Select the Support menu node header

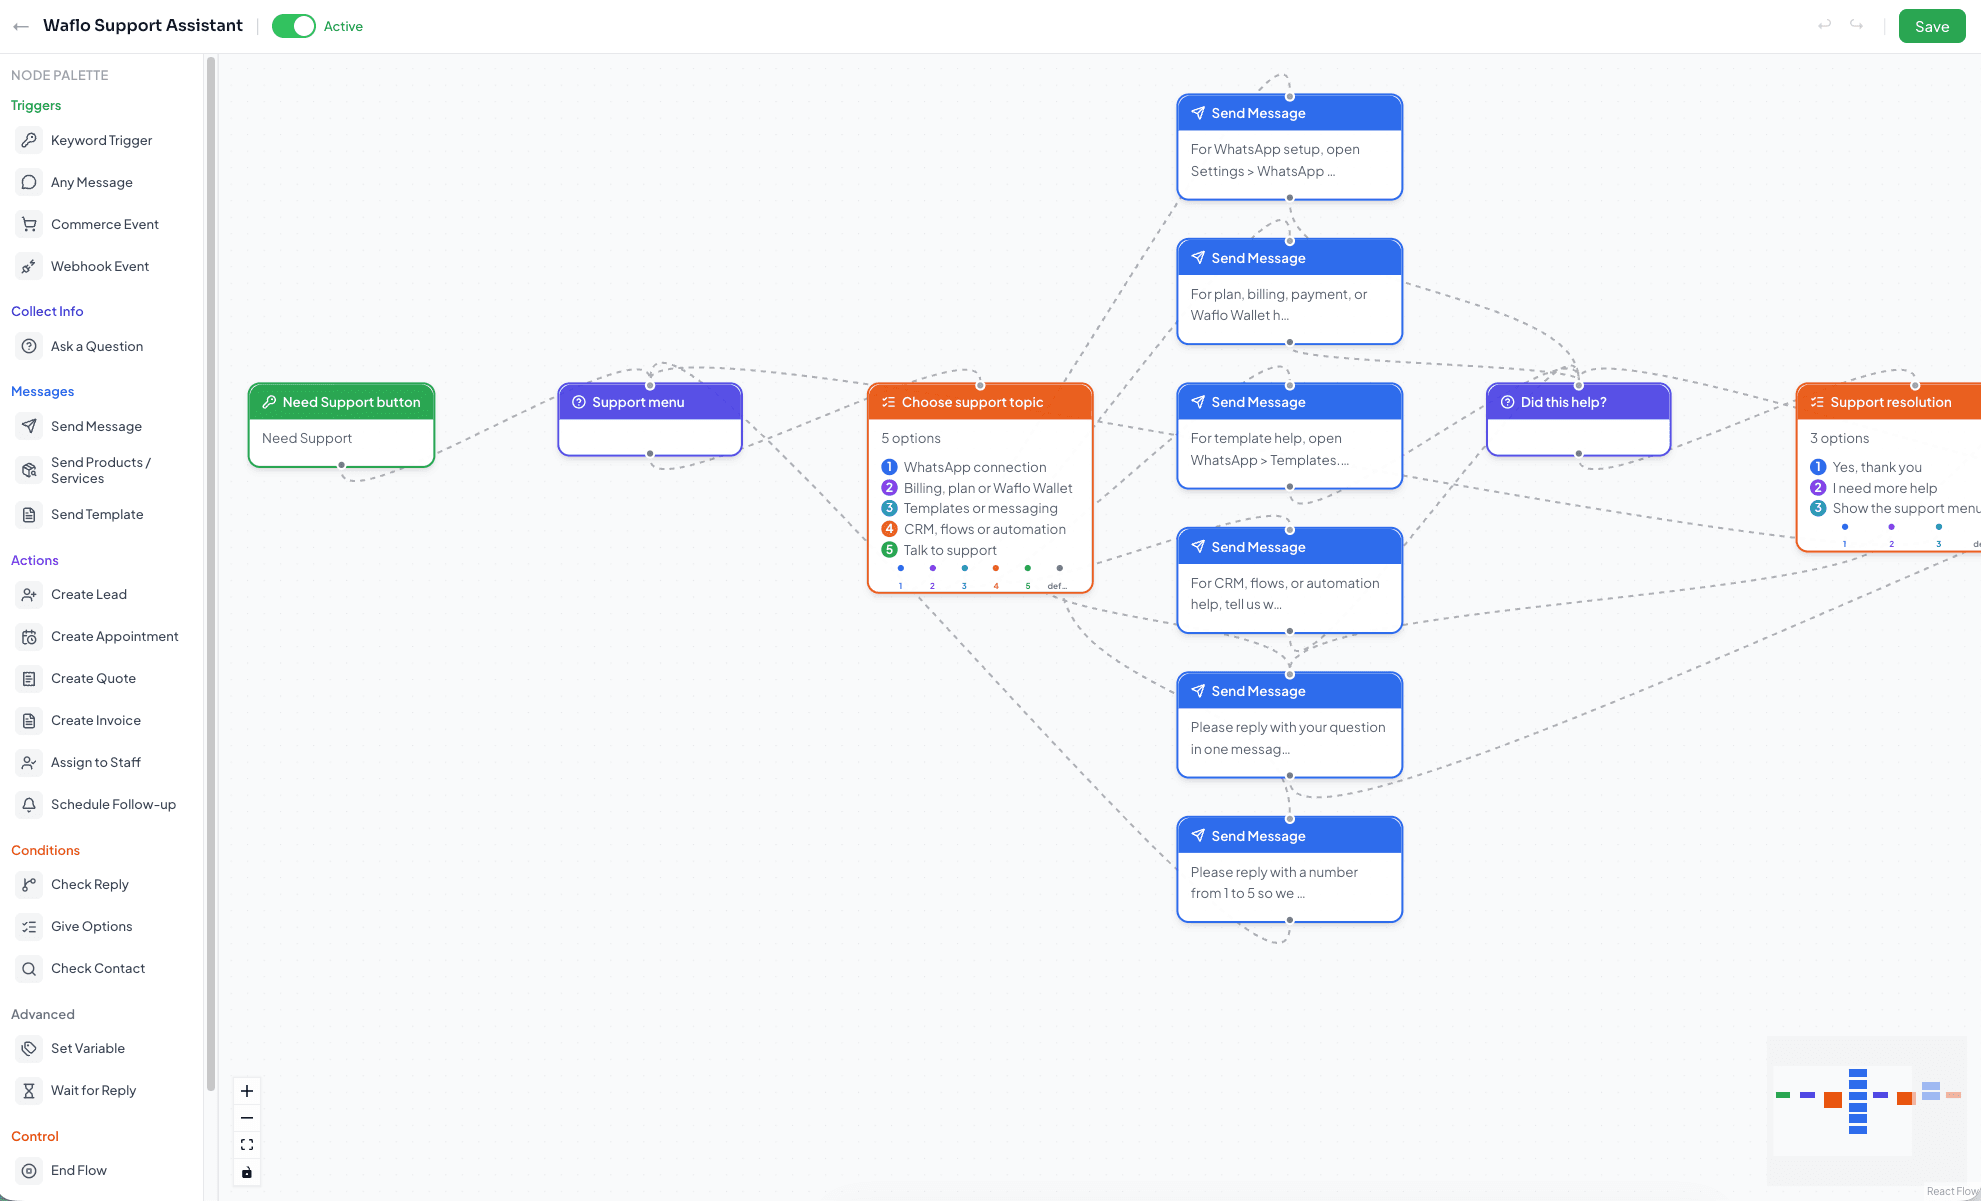coord(650,402)
